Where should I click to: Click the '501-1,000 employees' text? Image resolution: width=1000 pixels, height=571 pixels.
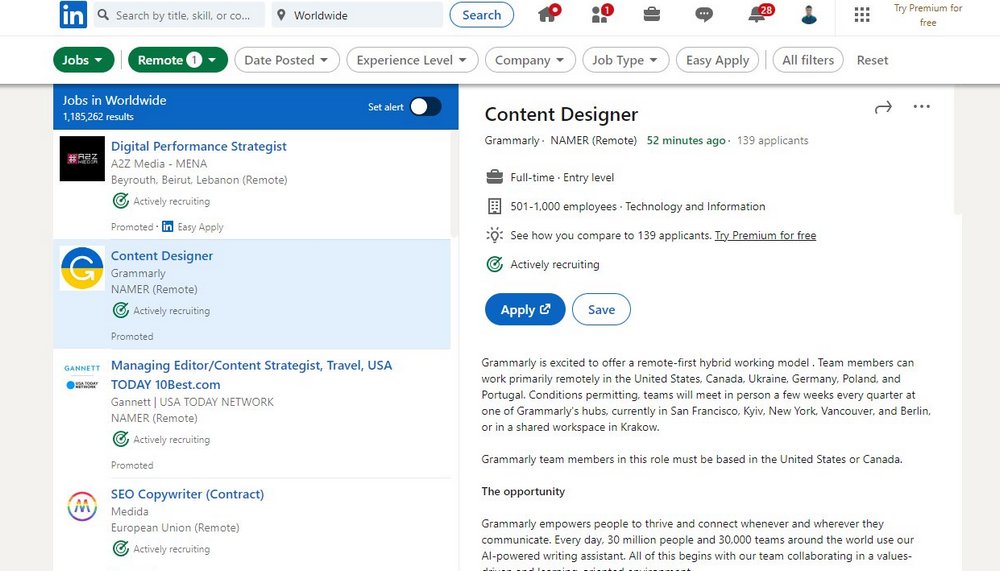tap(563, 207)
